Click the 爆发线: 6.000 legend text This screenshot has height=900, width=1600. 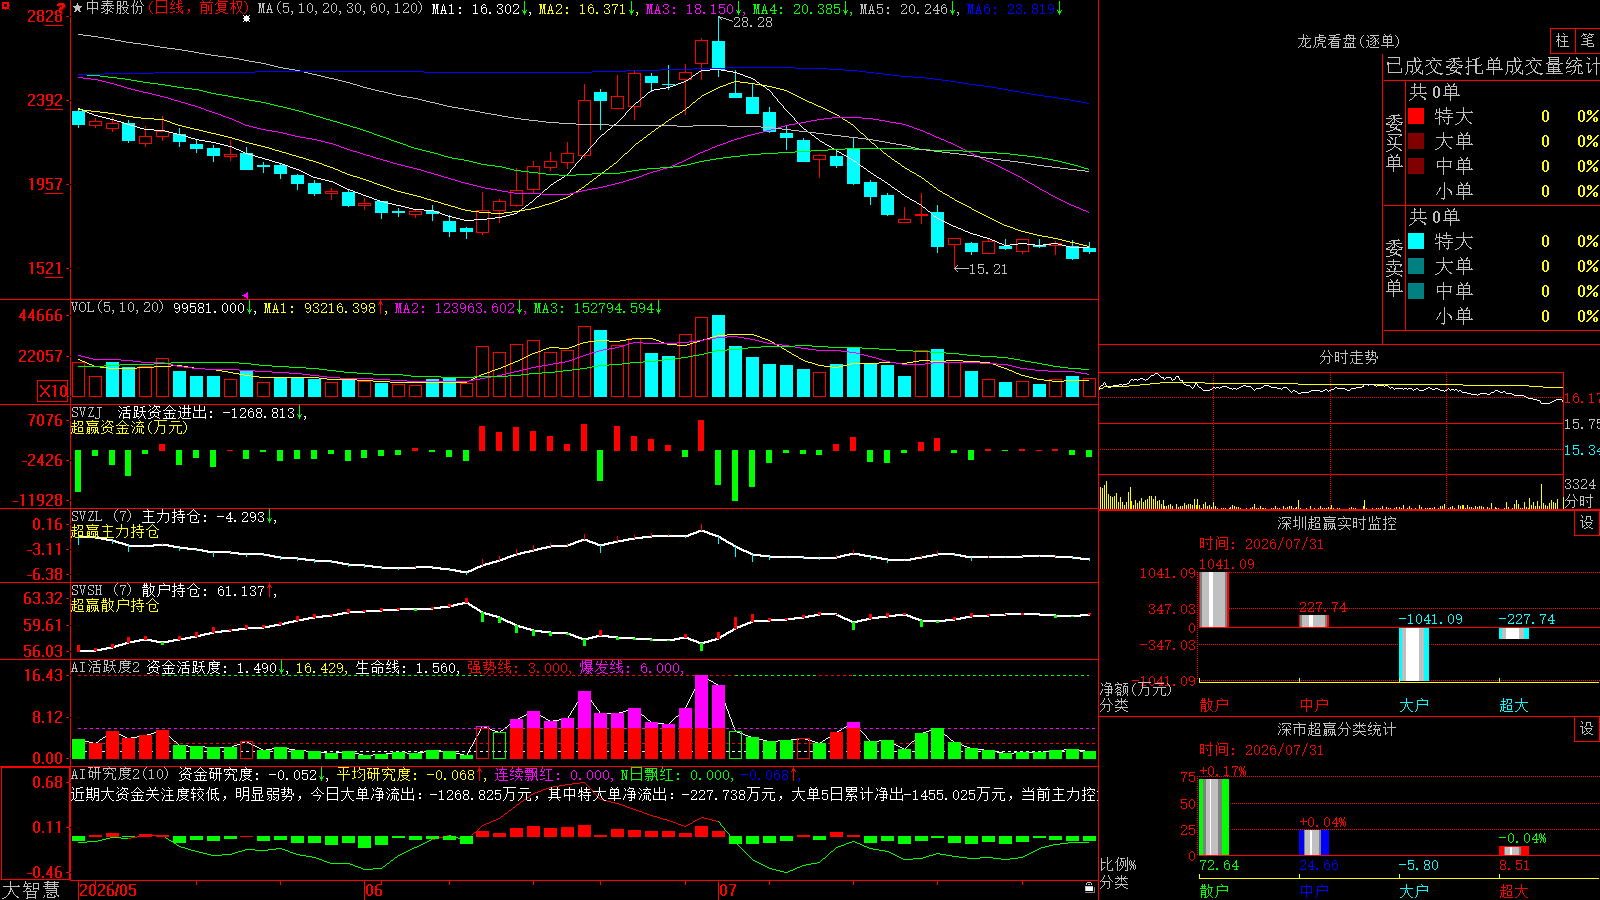[632, 668]
